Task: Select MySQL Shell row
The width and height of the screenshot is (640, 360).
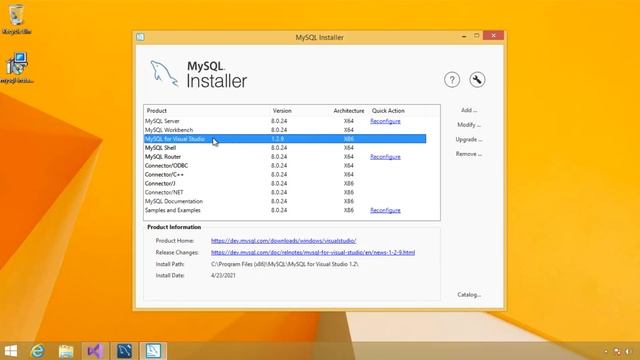Action: click(285, 148)
